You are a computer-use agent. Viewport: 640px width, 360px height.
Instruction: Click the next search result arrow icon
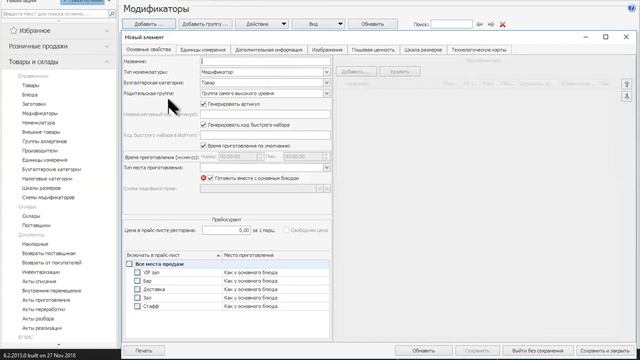(491, 24)
